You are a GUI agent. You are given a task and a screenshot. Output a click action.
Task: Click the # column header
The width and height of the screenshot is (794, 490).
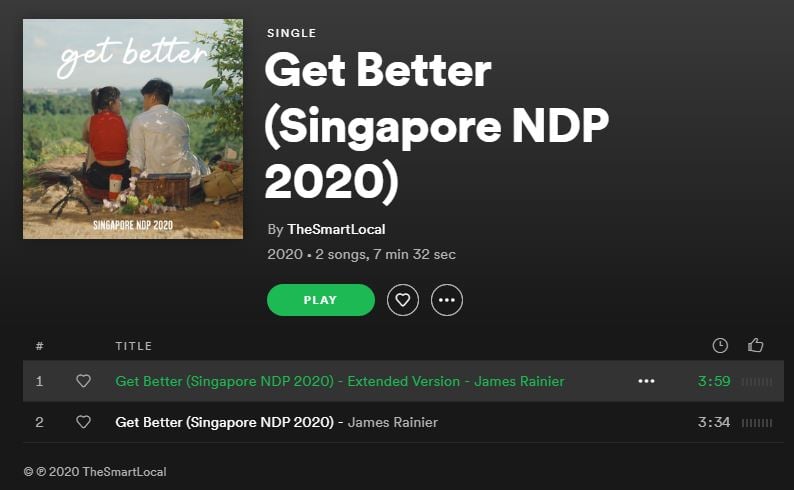[39, 346]
